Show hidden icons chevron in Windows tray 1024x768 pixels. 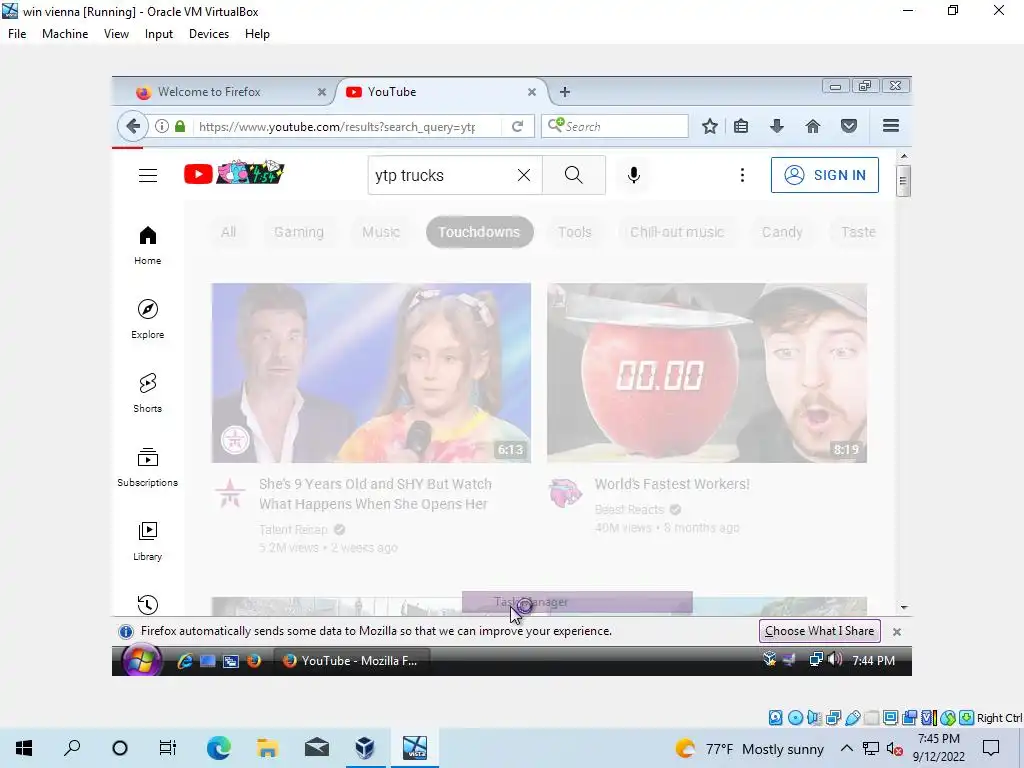click(x=846, y=748)
